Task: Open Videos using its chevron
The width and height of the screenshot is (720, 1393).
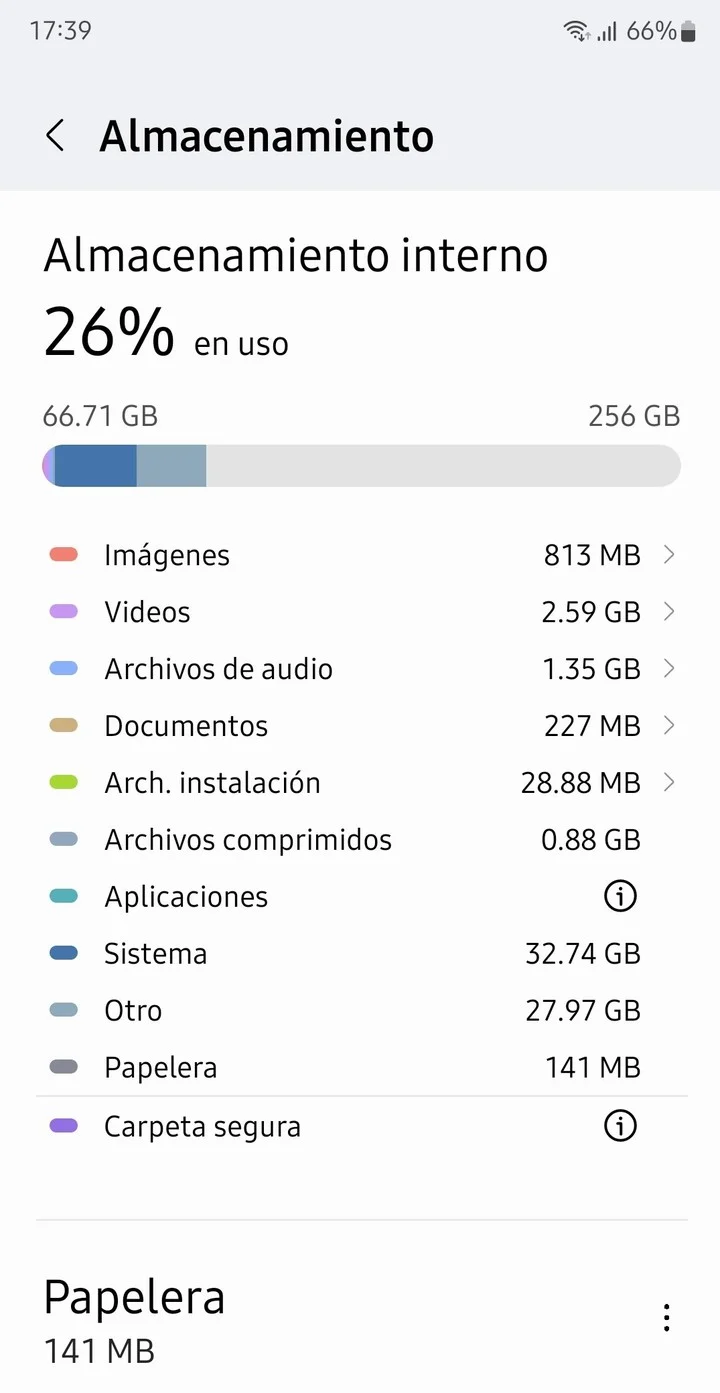Action: pyautogui.click(x=669, y=612)
